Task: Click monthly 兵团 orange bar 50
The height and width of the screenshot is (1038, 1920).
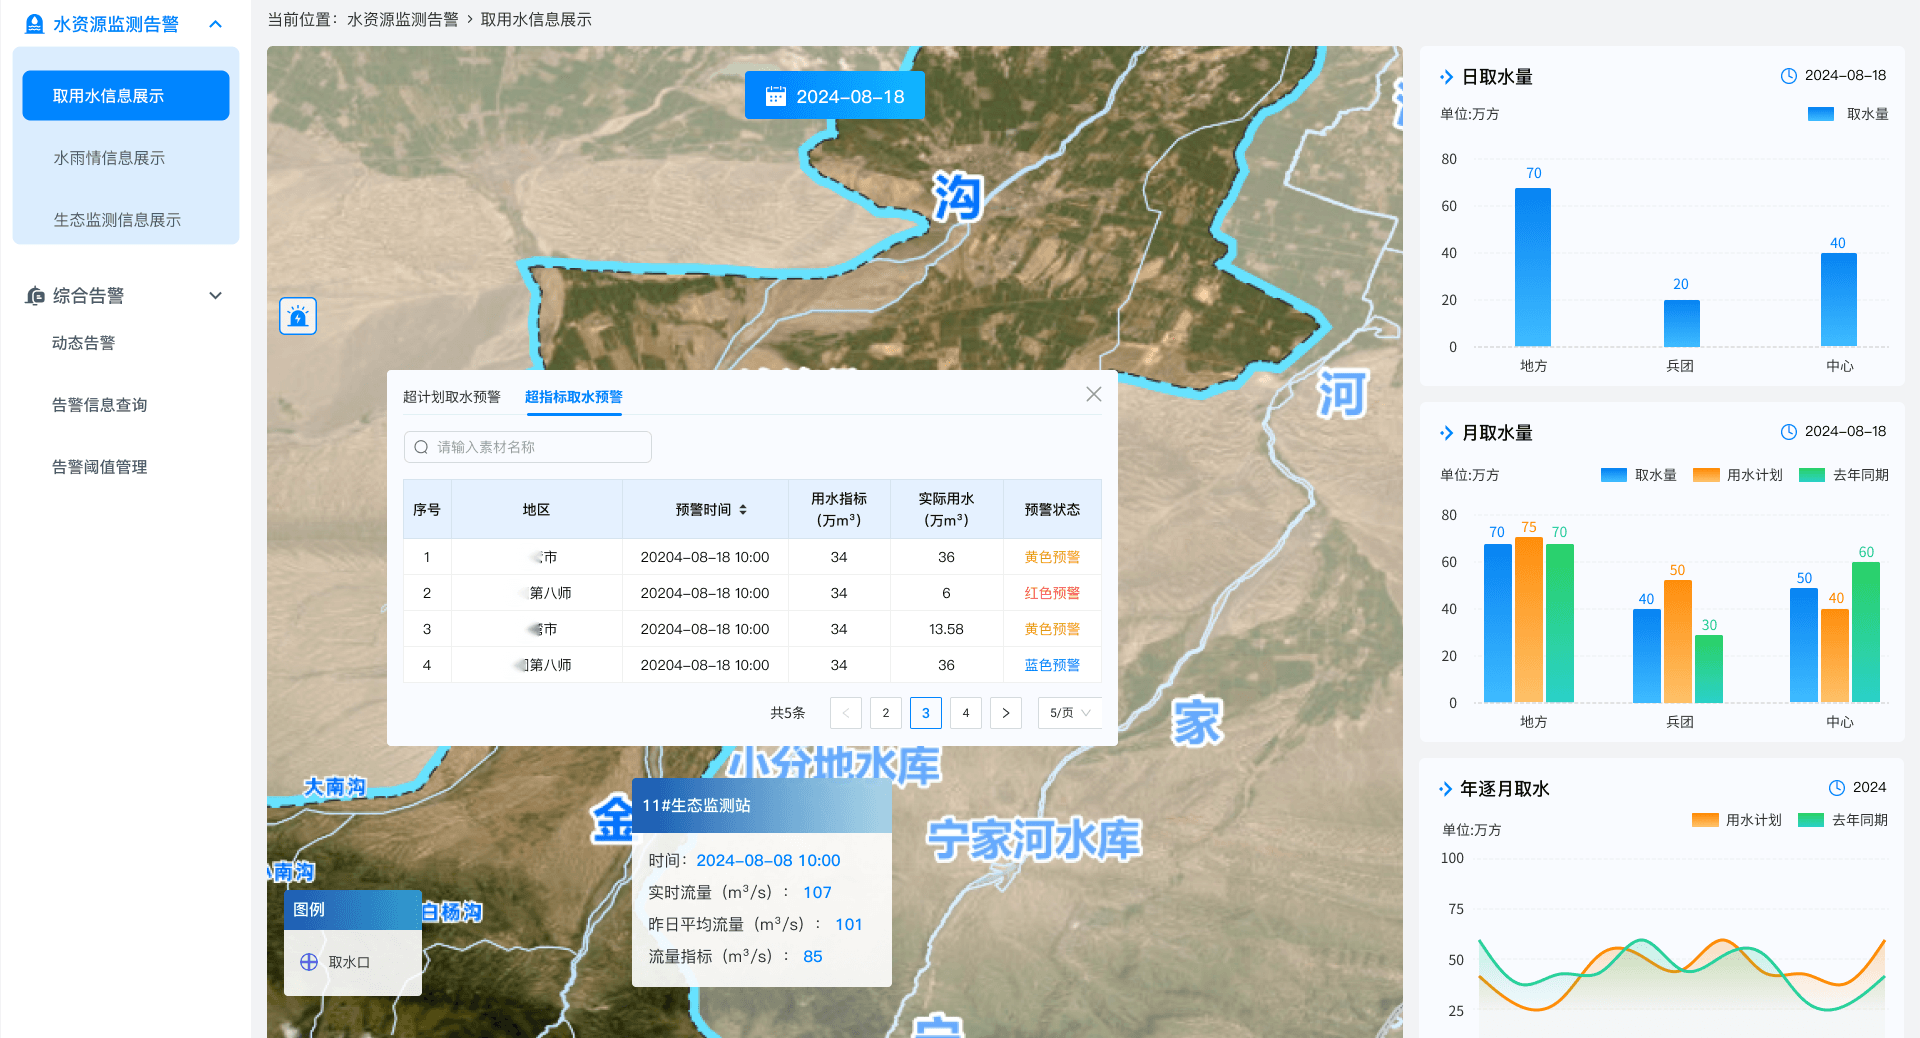Action: tap(1677, 641)
